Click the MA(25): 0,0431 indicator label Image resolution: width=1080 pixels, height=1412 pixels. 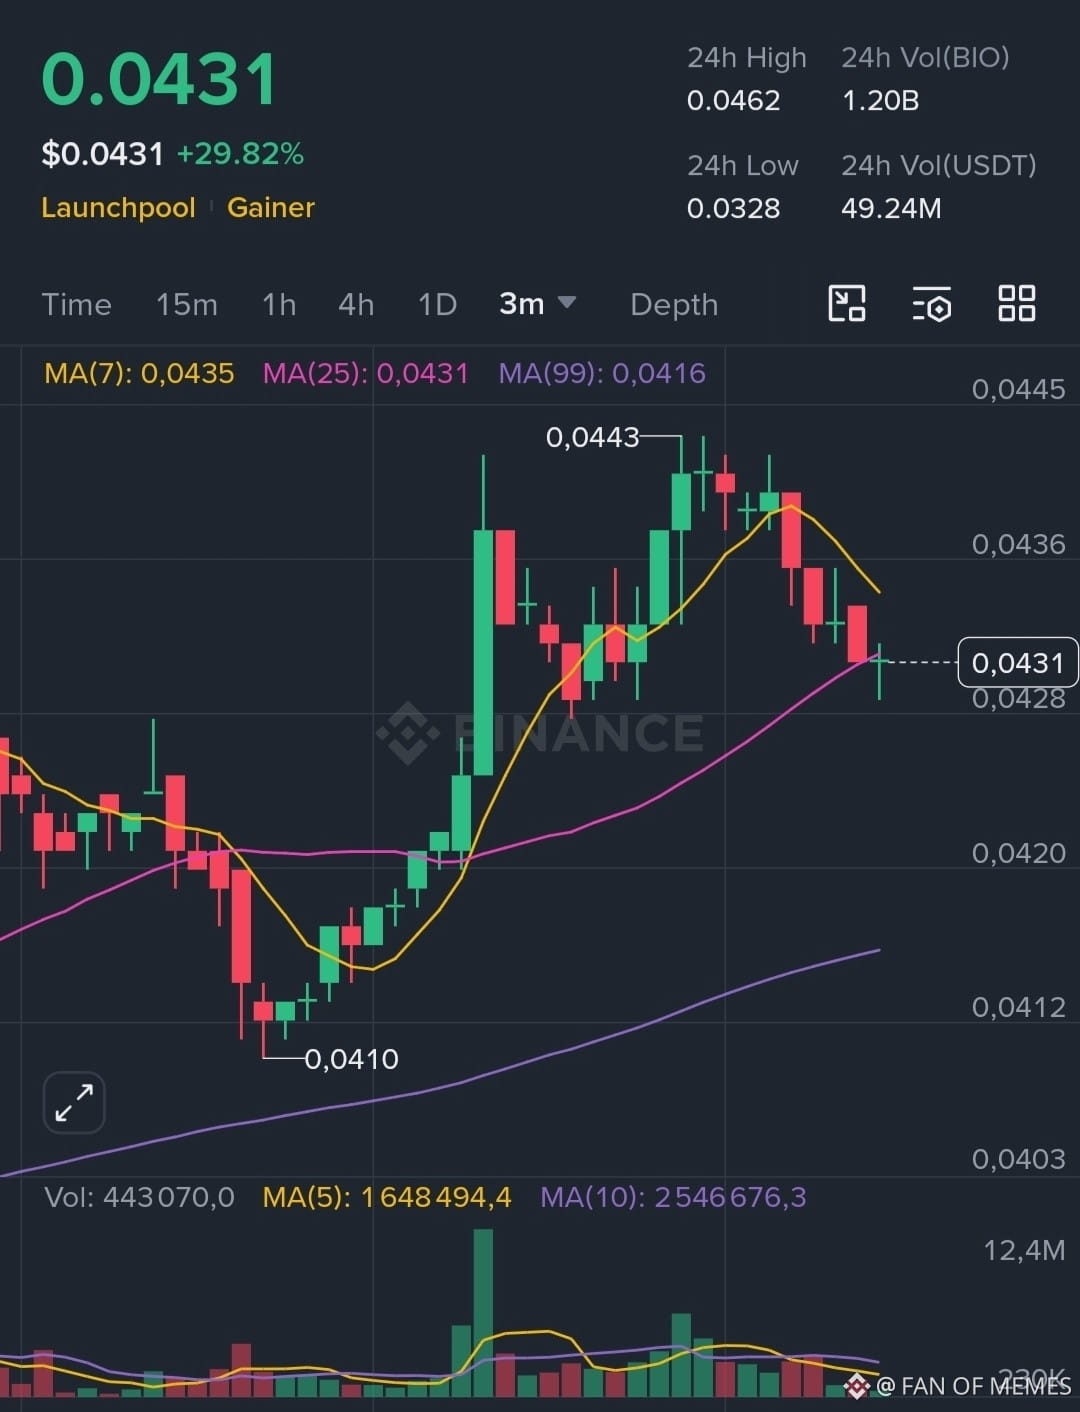click(365, 373)
